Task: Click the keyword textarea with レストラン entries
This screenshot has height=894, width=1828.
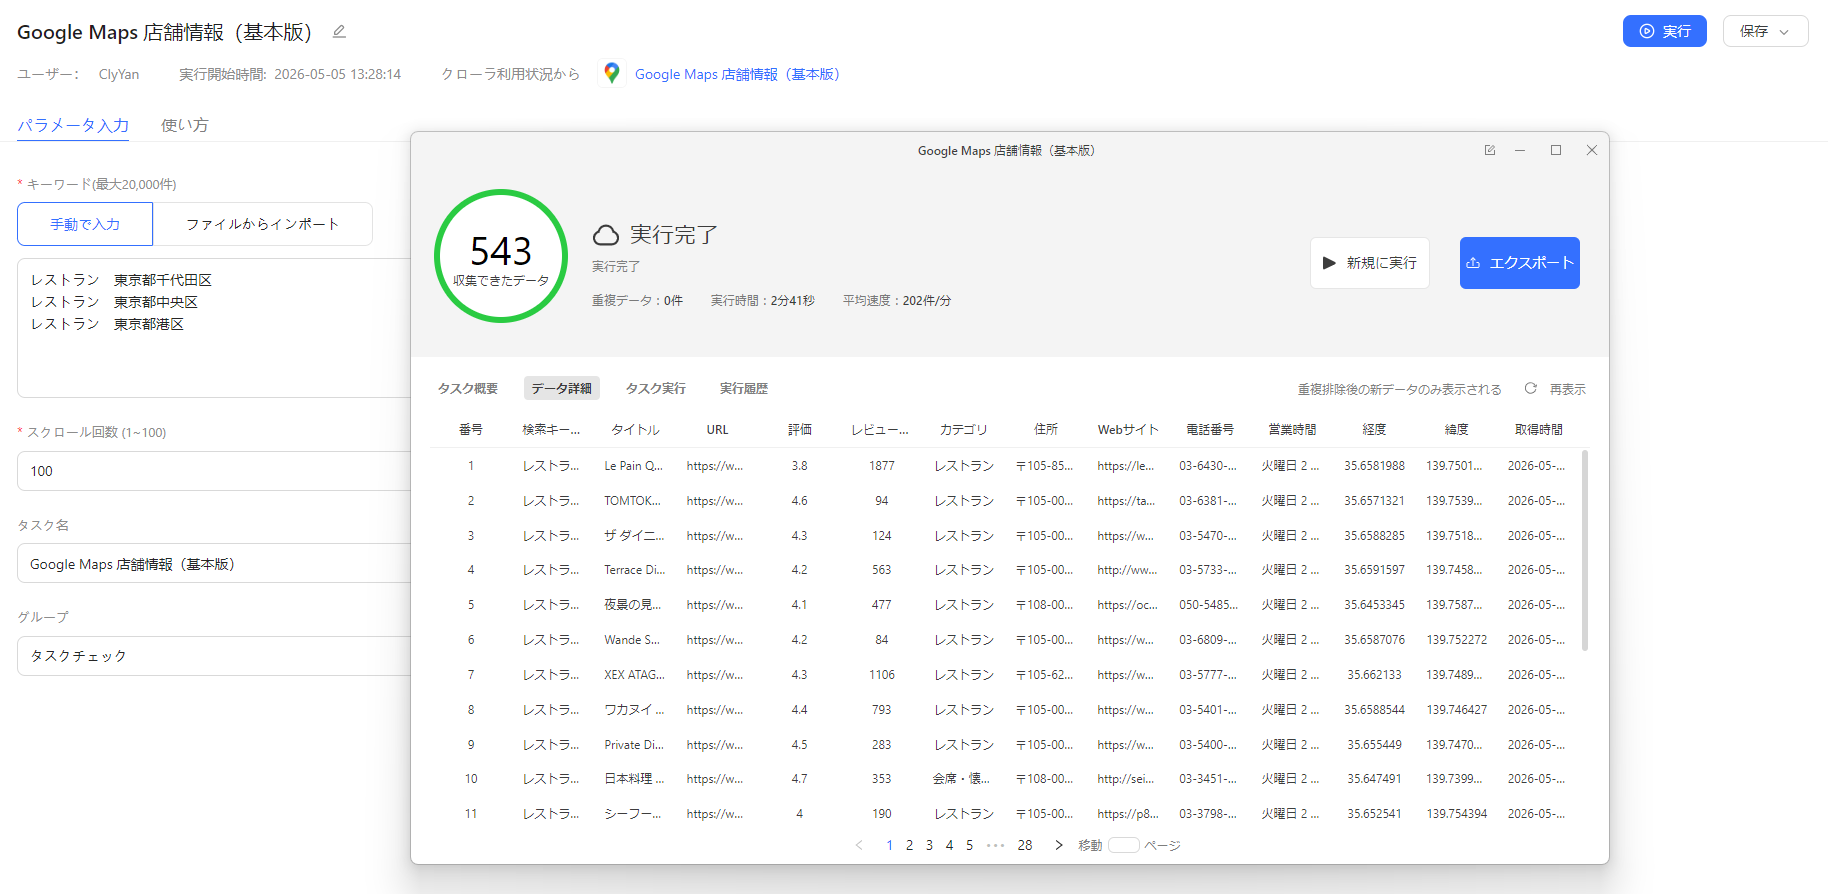Action: [214, 328]
